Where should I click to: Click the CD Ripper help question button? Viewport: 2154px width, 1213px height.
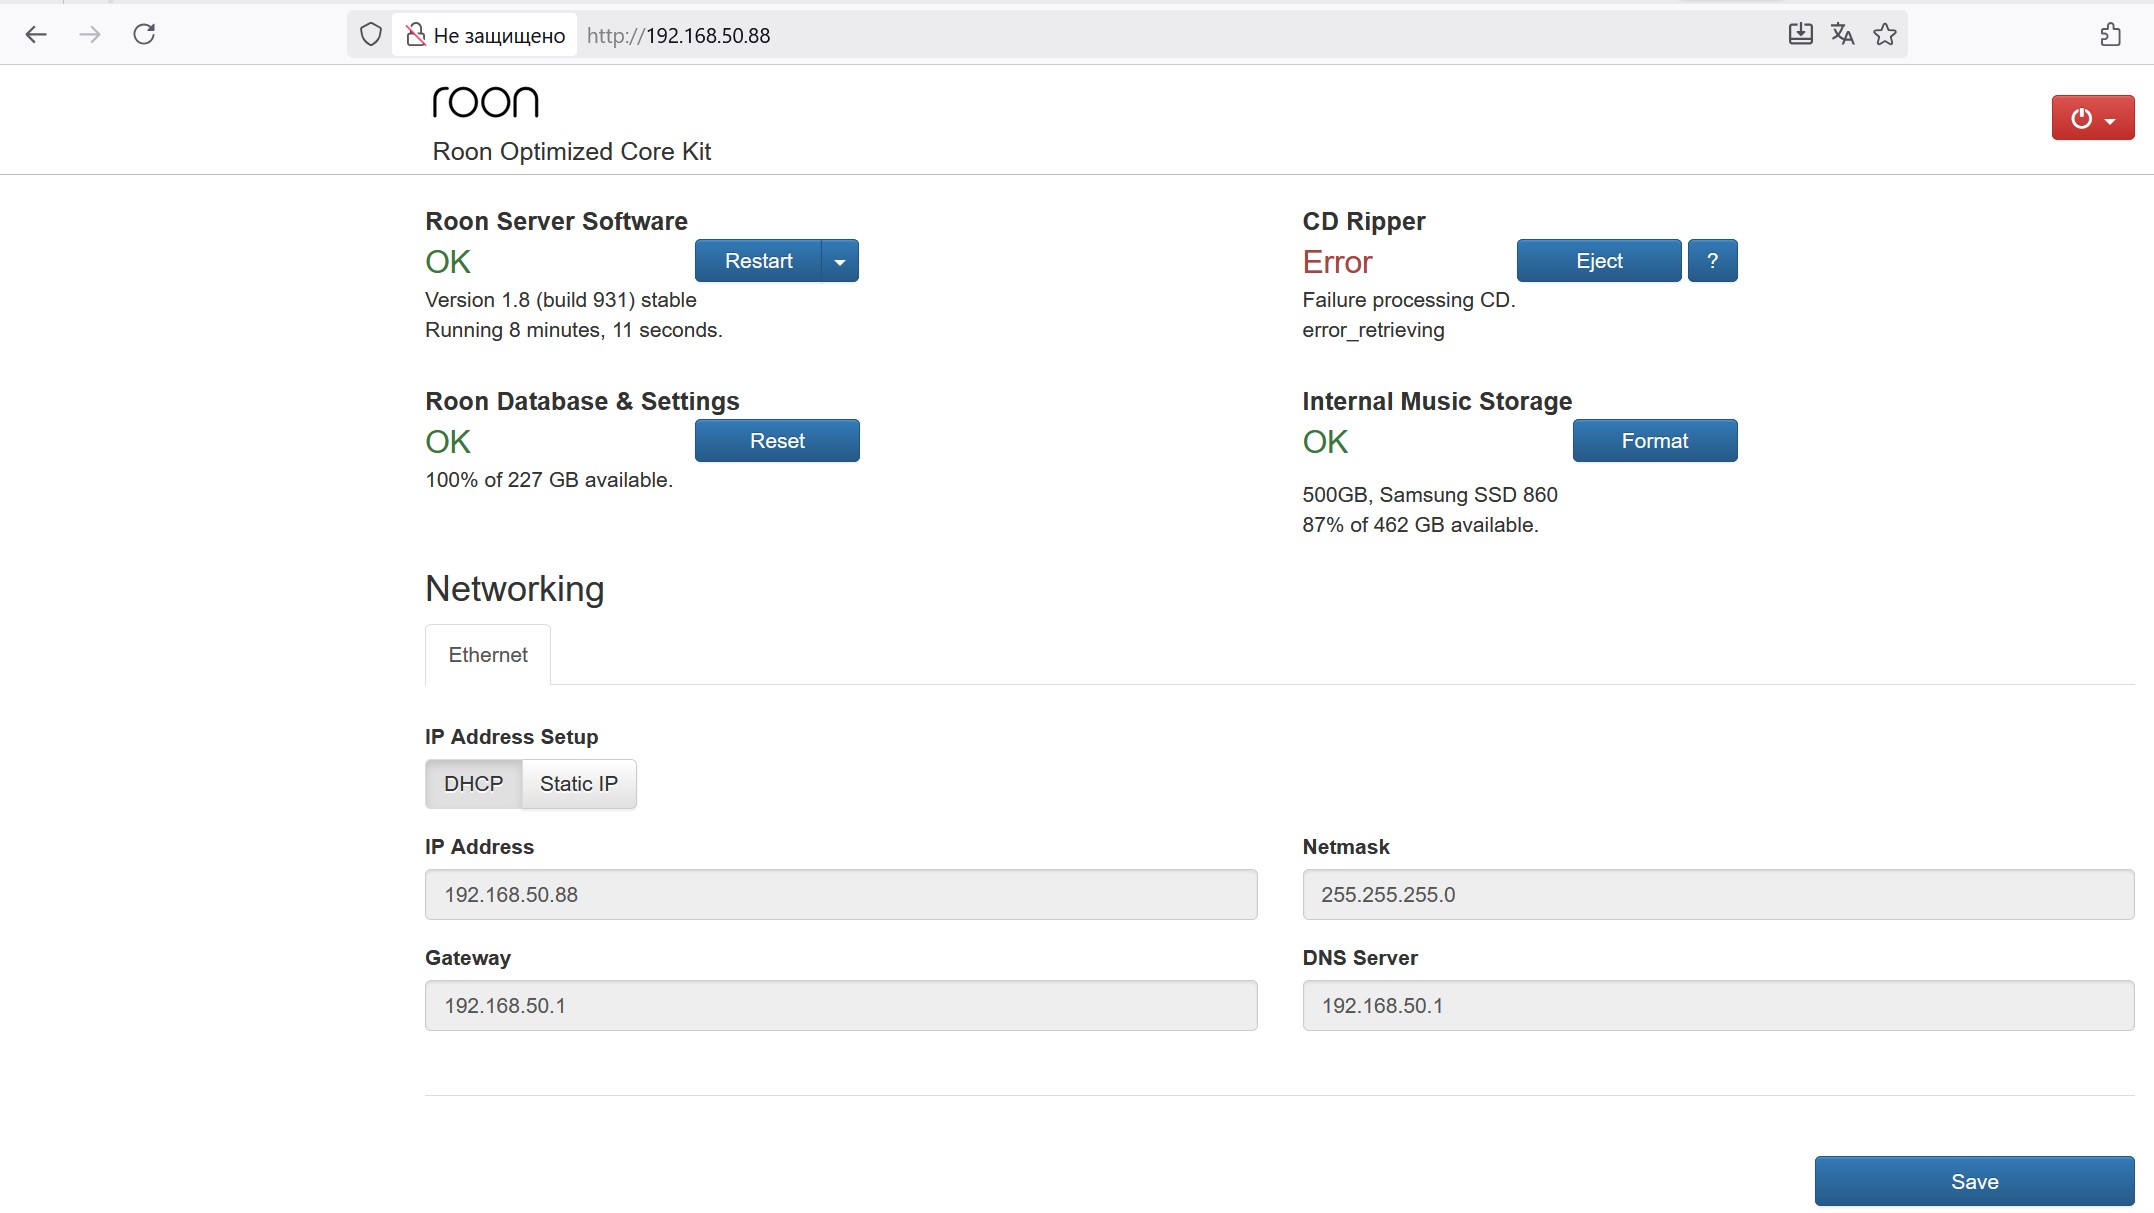point(1712,261)
